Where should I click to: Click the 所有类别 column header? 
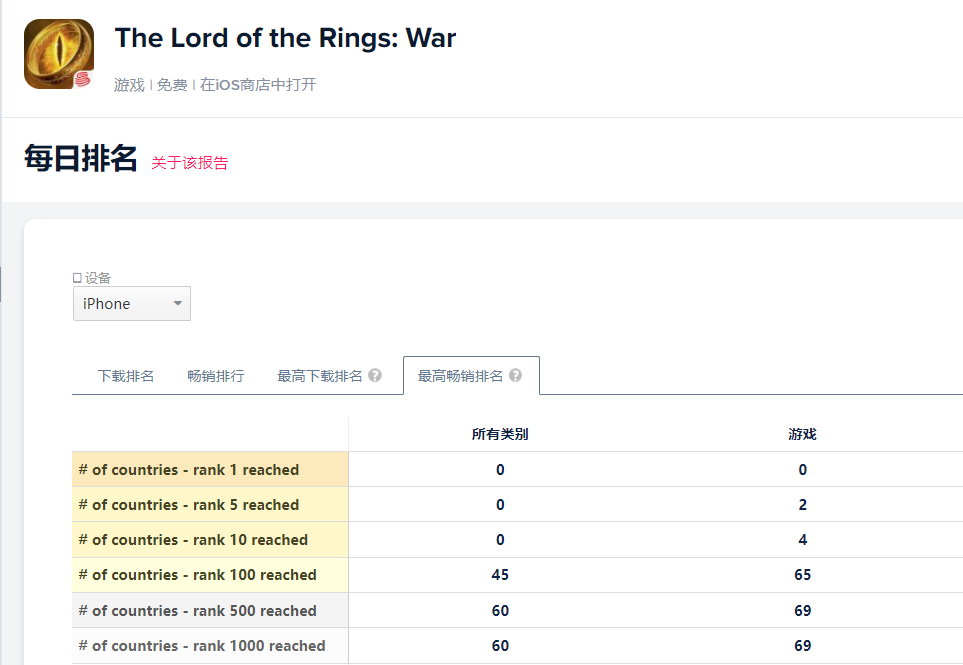500,434
